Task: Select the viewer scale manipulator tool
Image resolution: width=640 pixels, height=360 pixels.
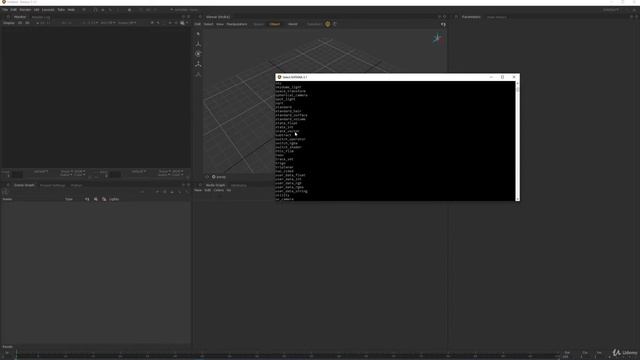Action: pos(198,64)
